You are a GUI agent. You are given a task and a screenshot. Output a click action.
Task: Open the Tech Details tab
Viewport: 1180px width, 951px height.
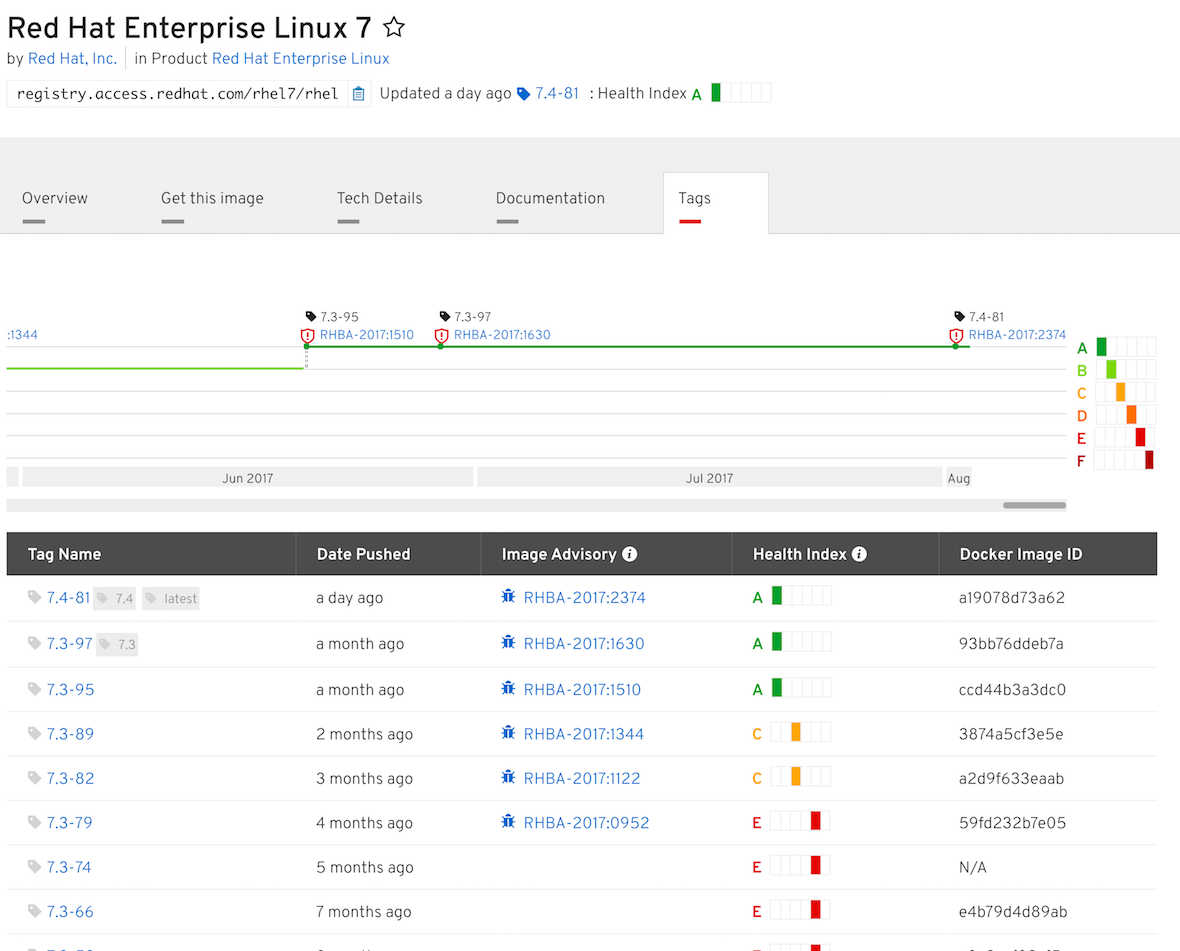(379, 199)
